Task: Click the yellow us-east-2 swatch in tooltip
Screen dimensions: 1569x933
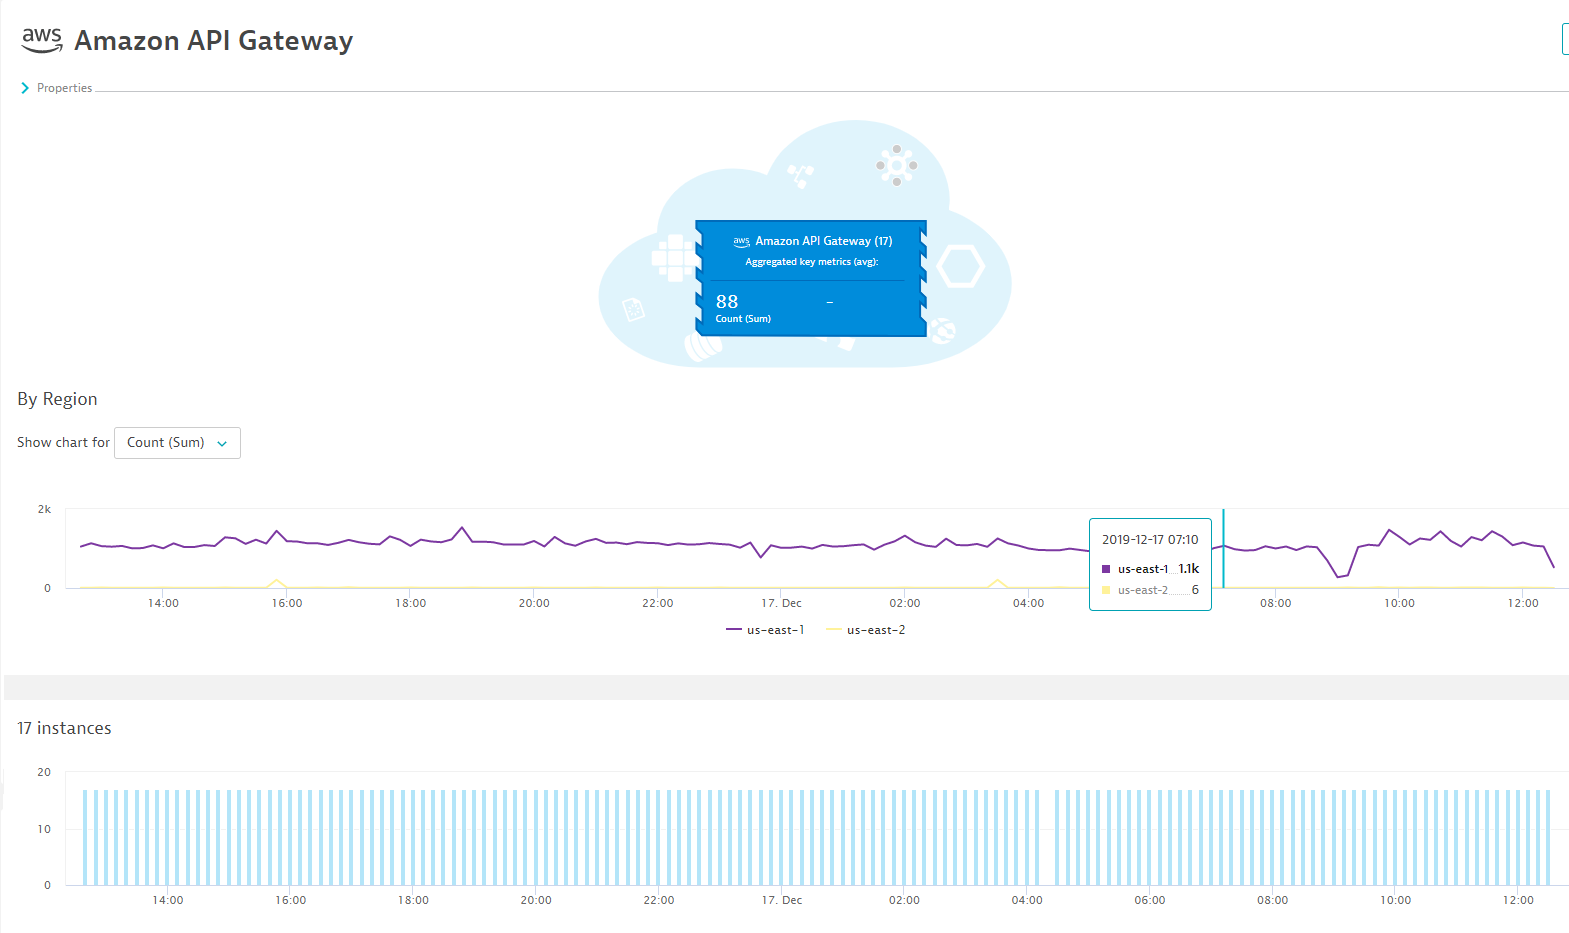Action: (x=1106, y=590)
